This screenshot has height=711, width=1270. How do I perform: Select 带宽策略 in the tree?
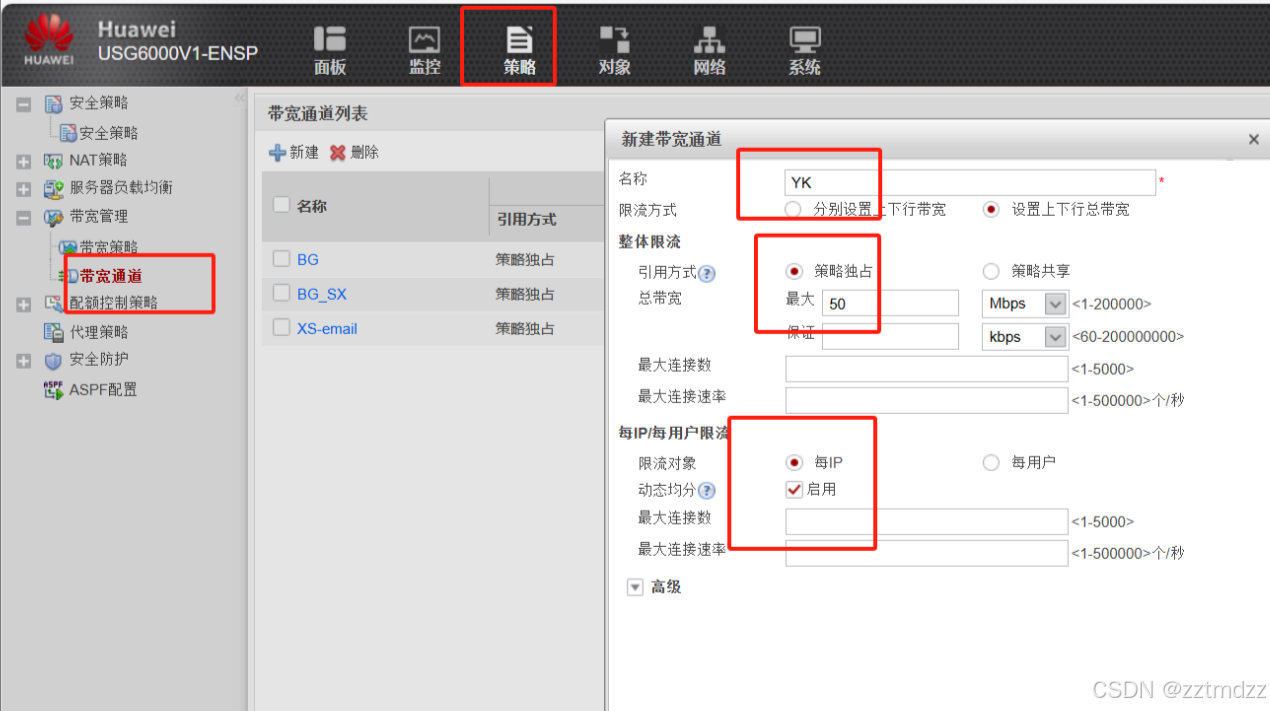click(108, 247)
